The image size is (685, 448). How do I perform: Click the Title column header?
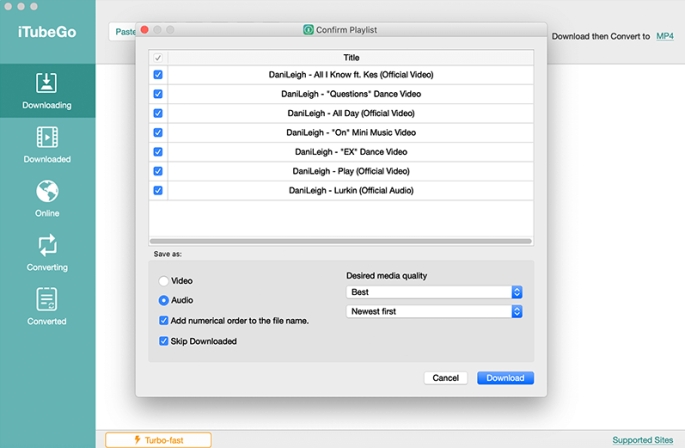pos(351,58)
